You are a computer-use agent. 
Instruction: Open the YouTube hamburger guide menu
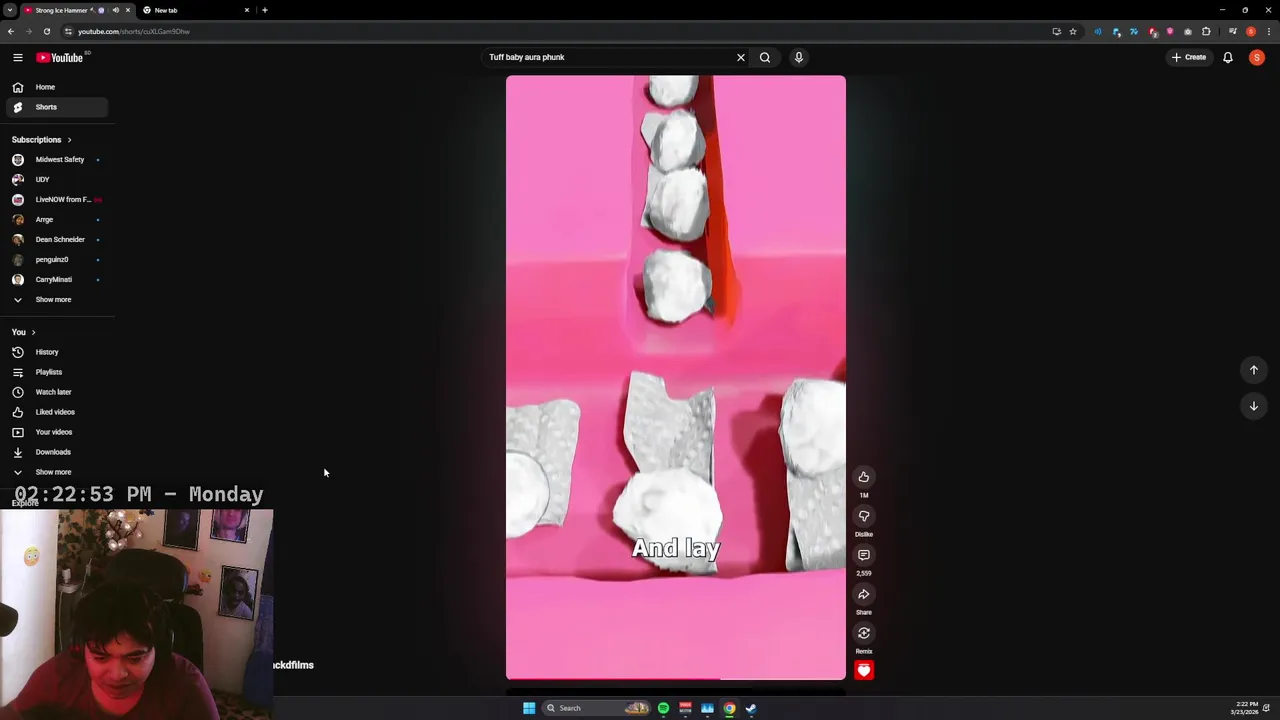[x=17, y=58]
